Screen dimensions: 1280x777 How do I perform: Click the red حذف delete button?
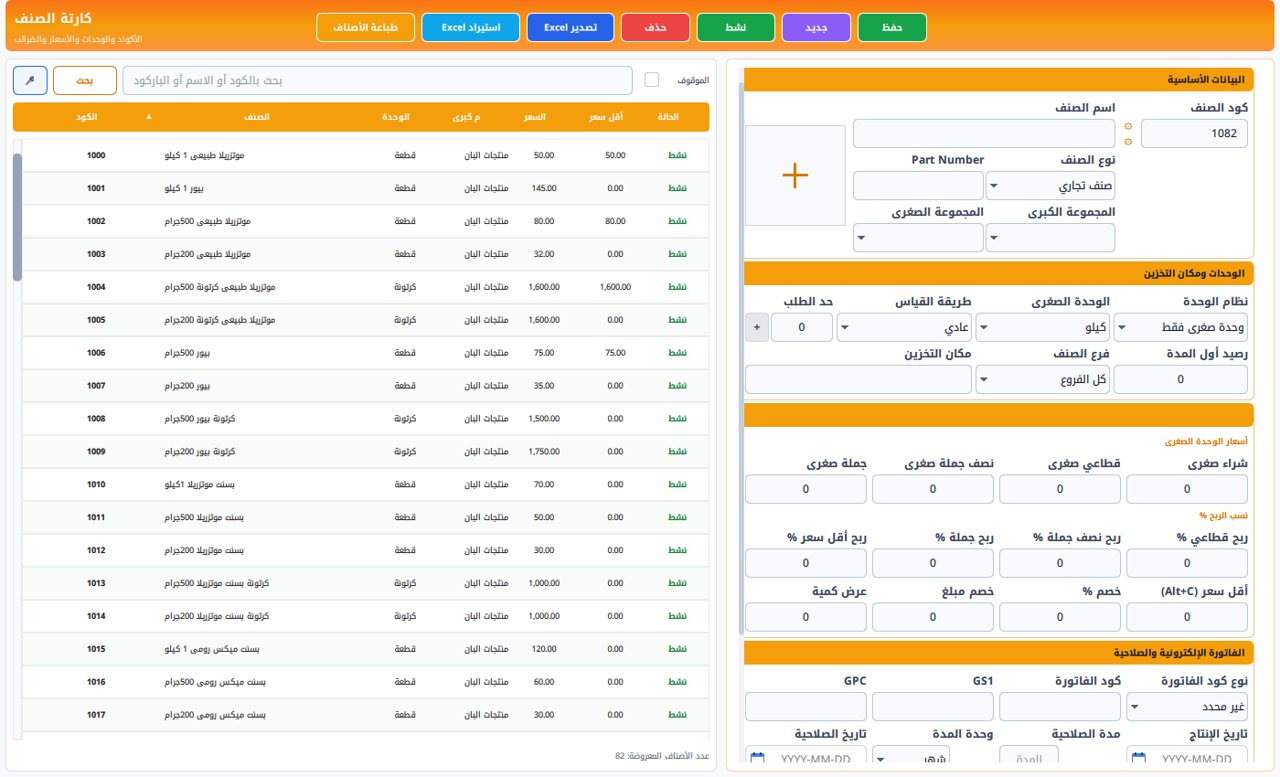[655, 28]
